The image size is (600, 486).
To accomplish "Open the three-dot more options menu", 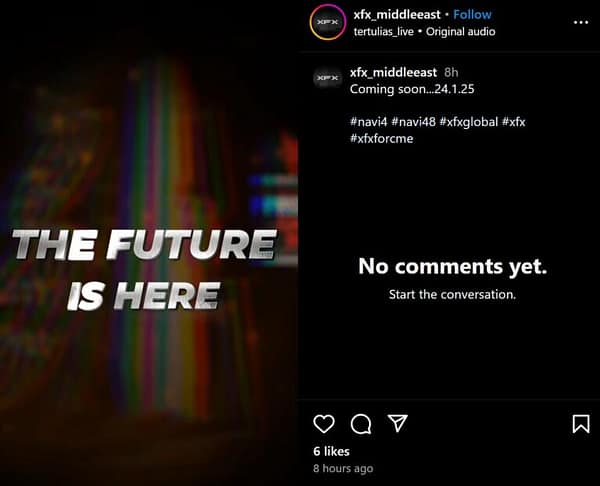I will tap(581, 23).
